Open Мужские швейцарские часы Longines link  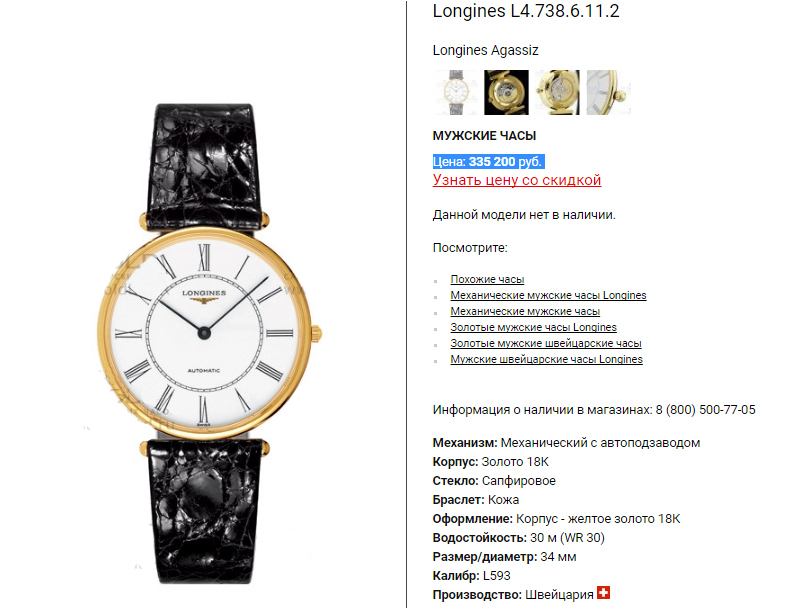(547, 359)
